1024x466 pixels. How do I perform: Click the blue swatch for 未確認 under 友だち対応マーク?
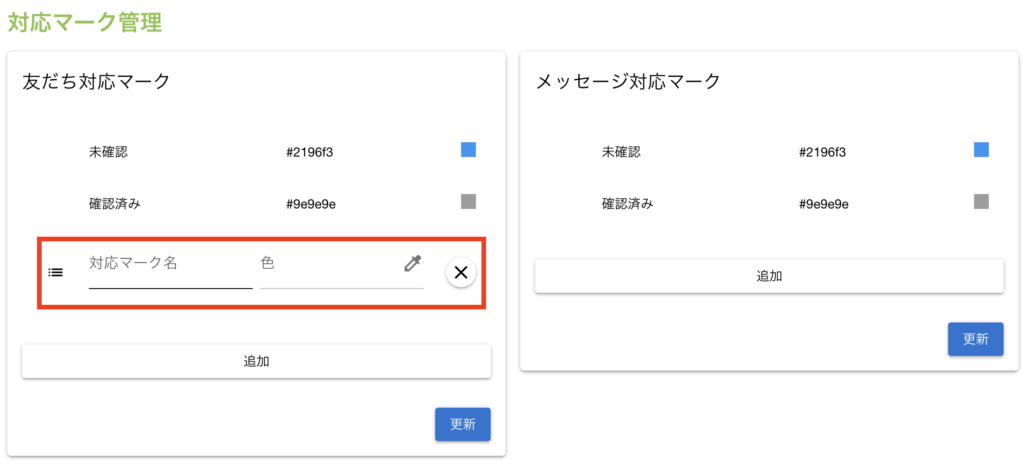point(468,150)
